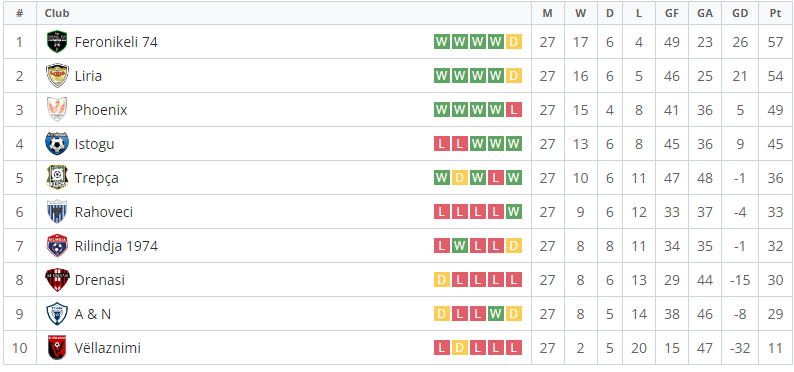Click Phoenix's latest red L result badge
This screenshot has height=372, width=794.
[513, 110]
